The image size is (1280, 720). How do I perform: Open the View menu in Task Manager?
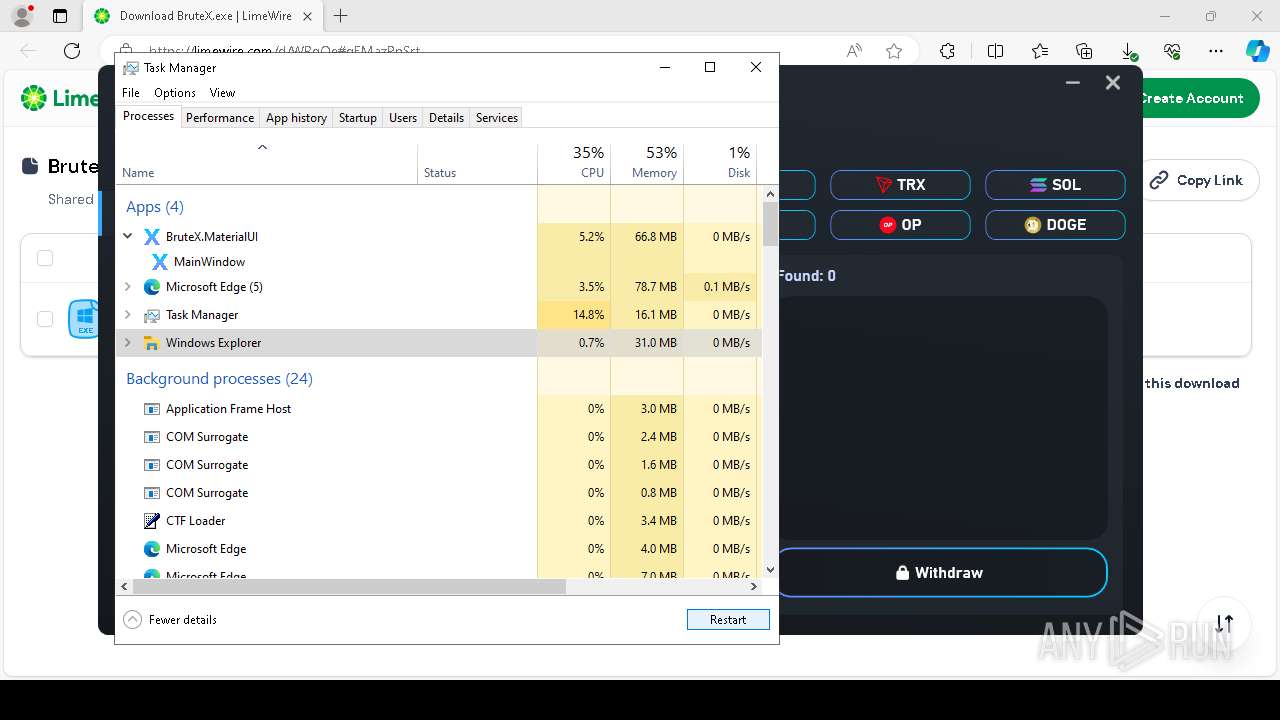[222, 93]
